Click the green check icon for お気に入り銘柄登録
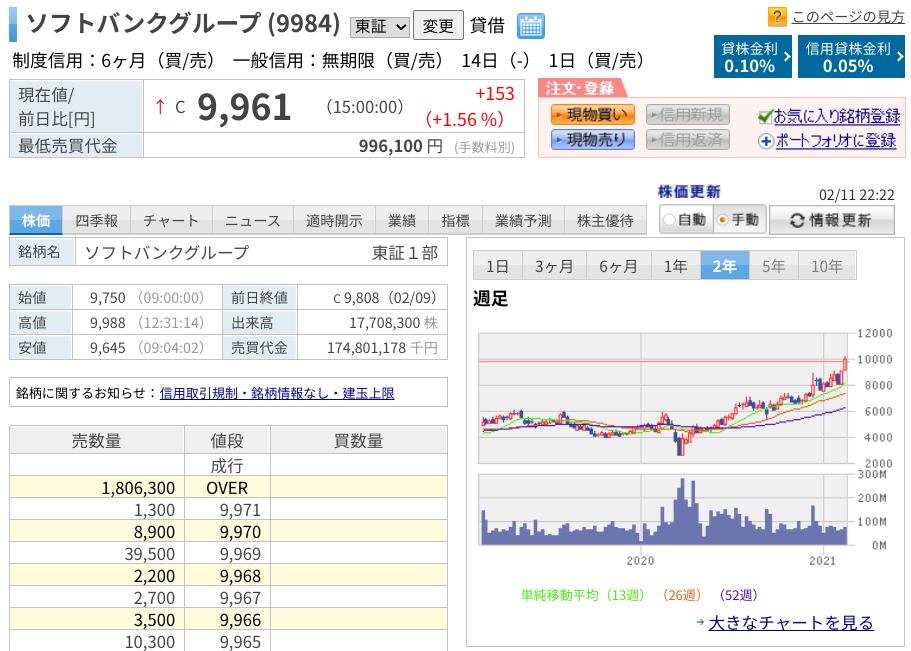Image resolution: width=911 pixels, height=651 pixels. tap(765, 117)
